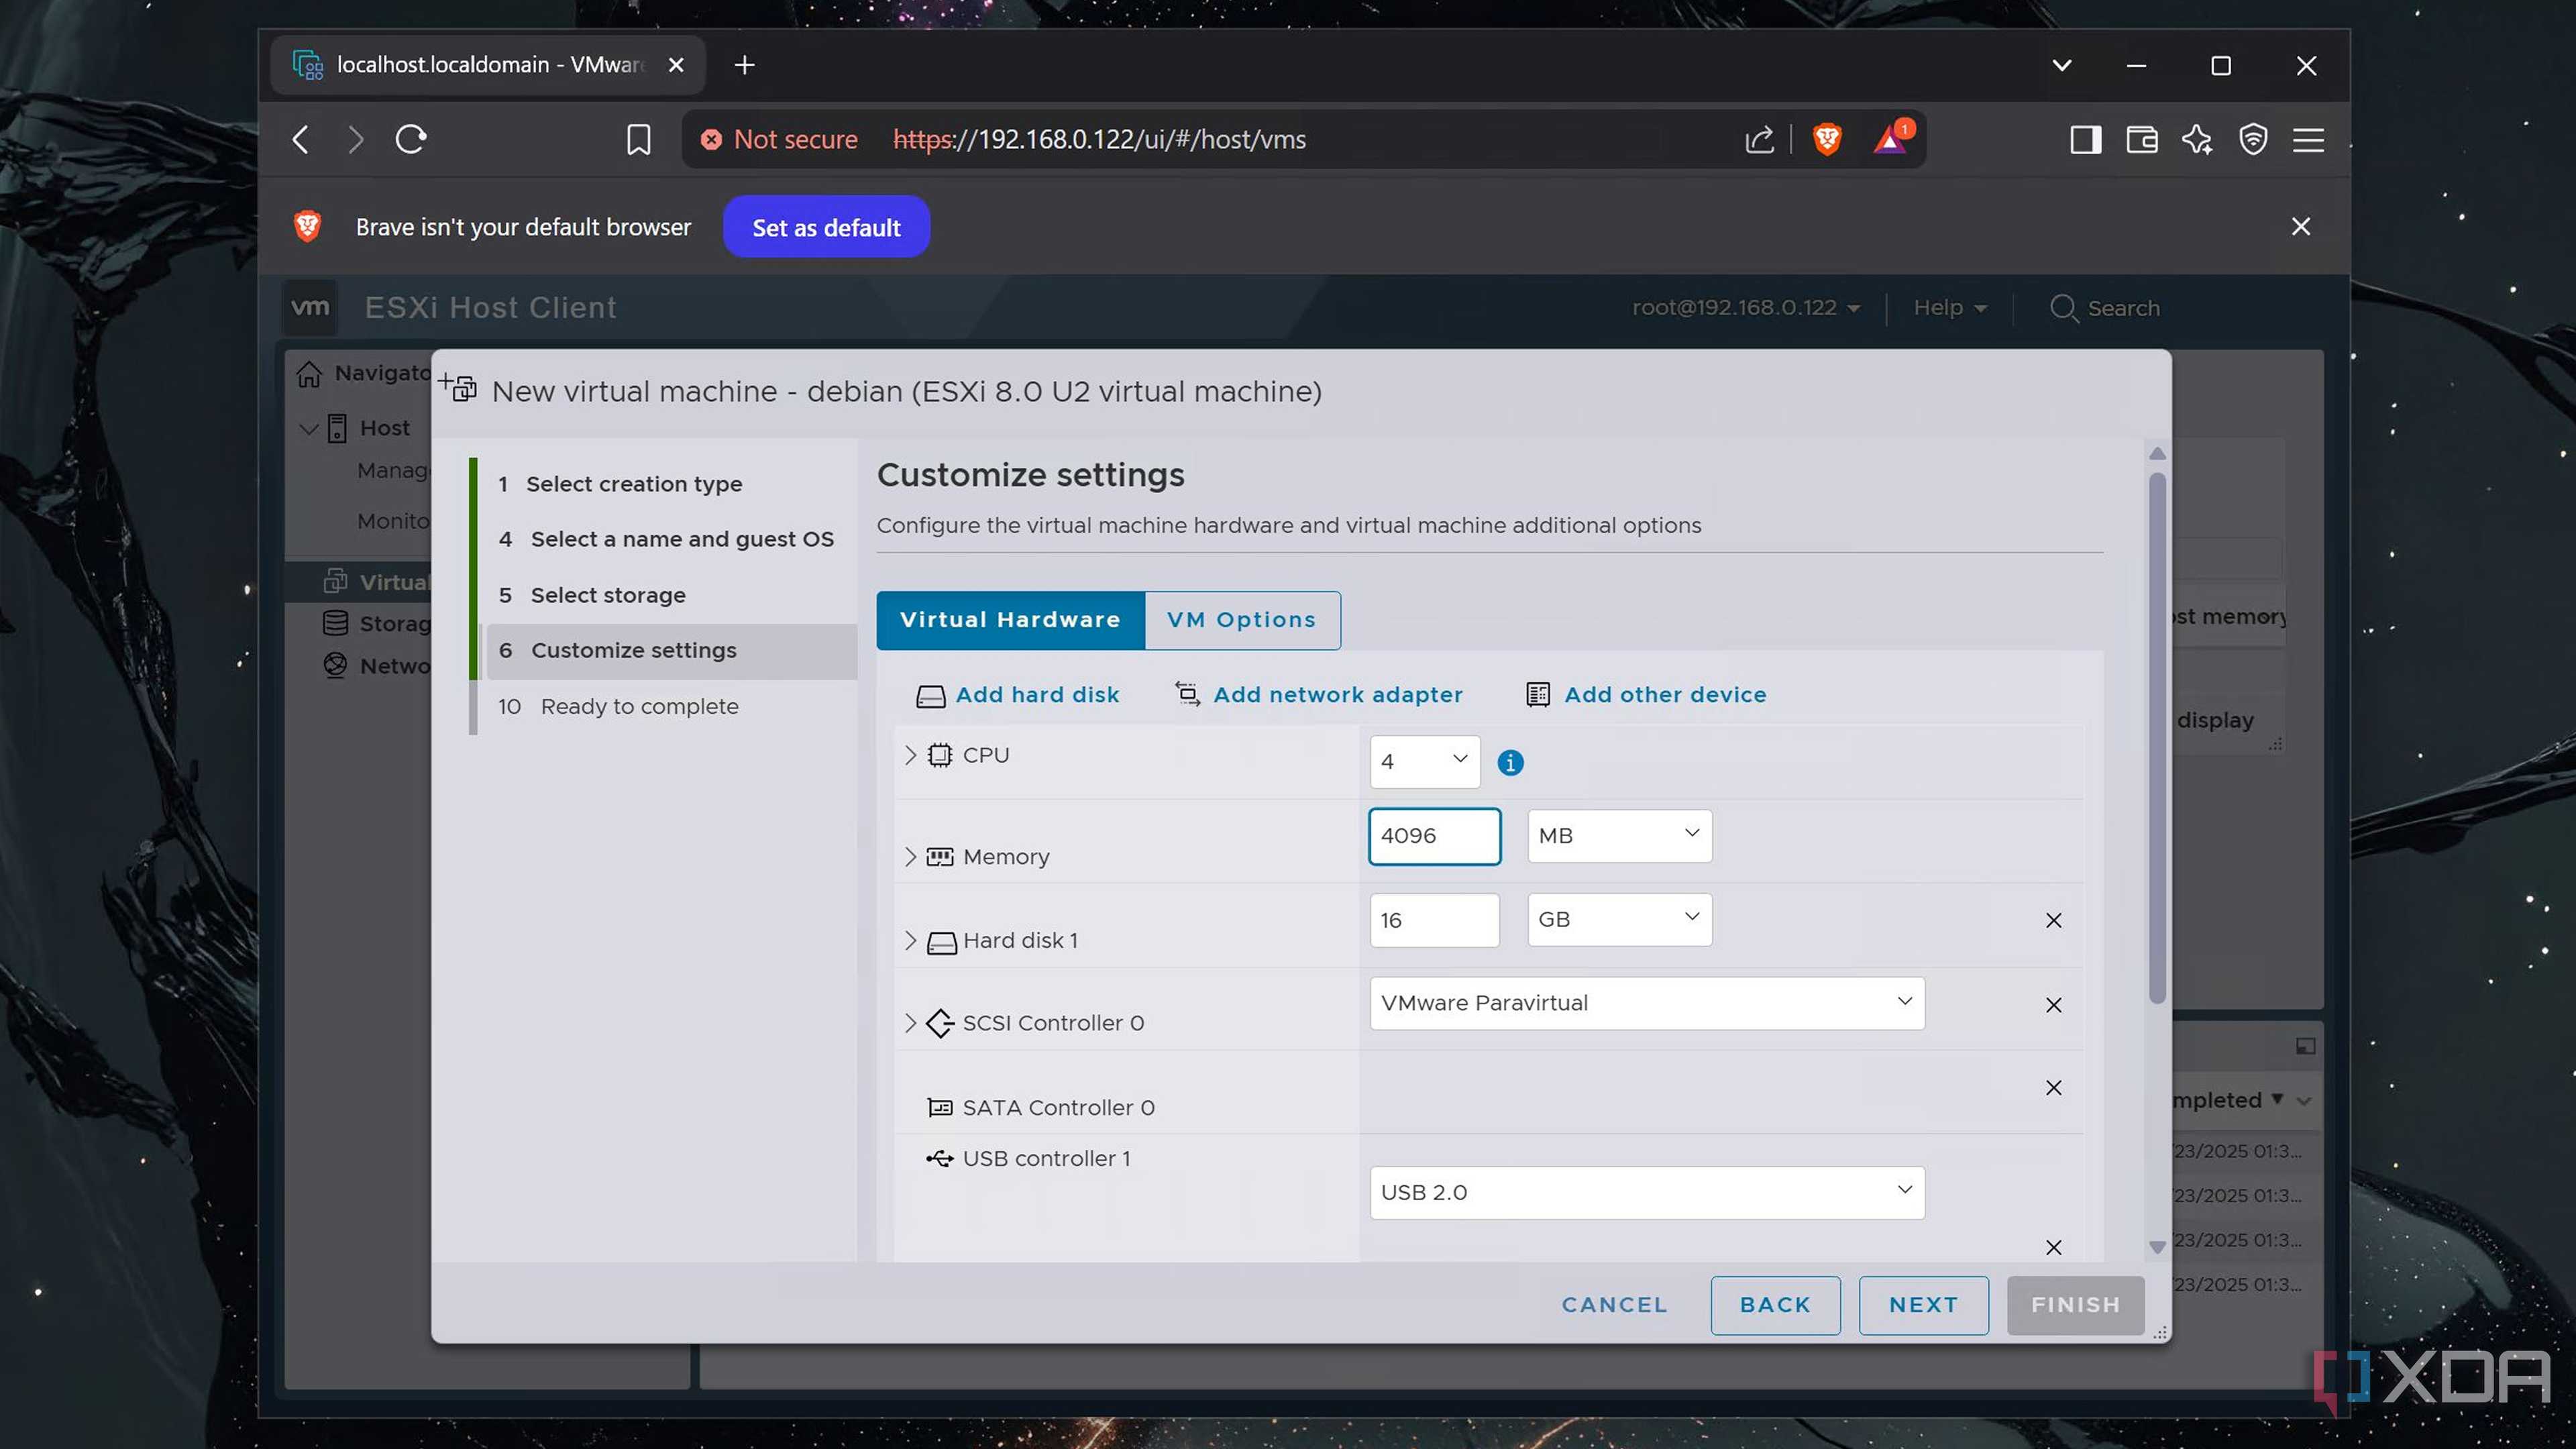Click Add network adapter
Viewport: 2576px width, 1449px height.
tap(1319, 695)
